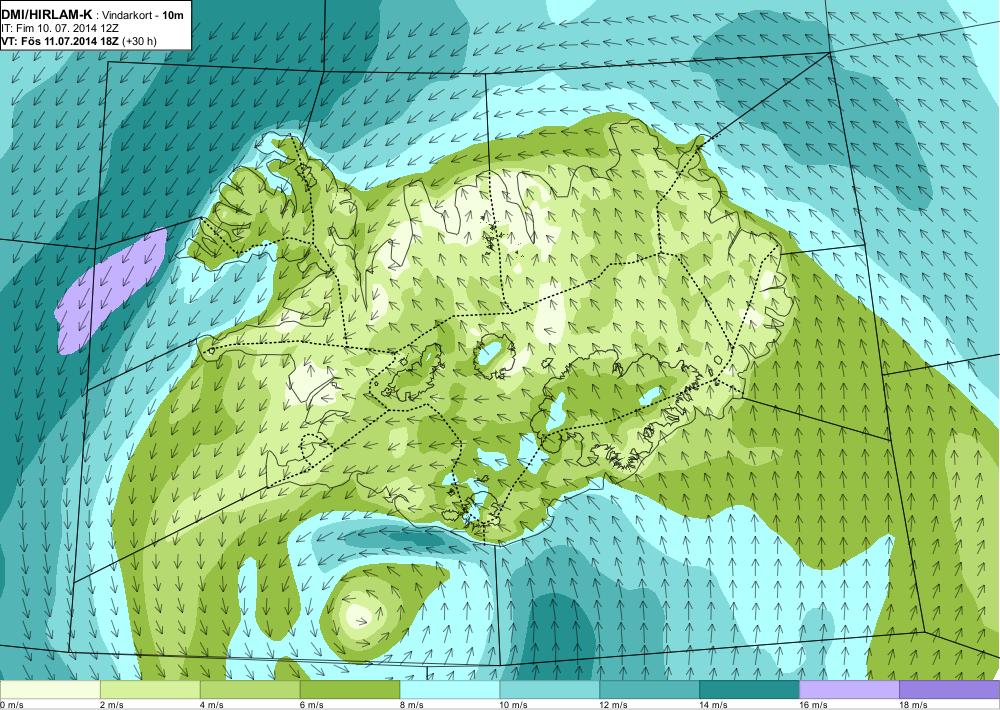Select the light green 2–4 m/s legend swatch
Screen dimensions: 1000x710
pyautogui.click(x=150, y=690)
